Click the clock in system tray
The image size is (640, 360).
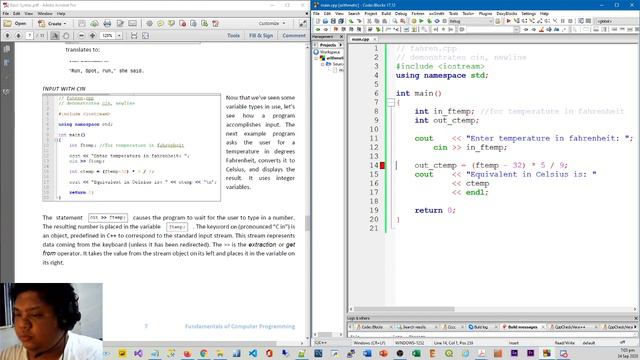[x=627, y=353]
